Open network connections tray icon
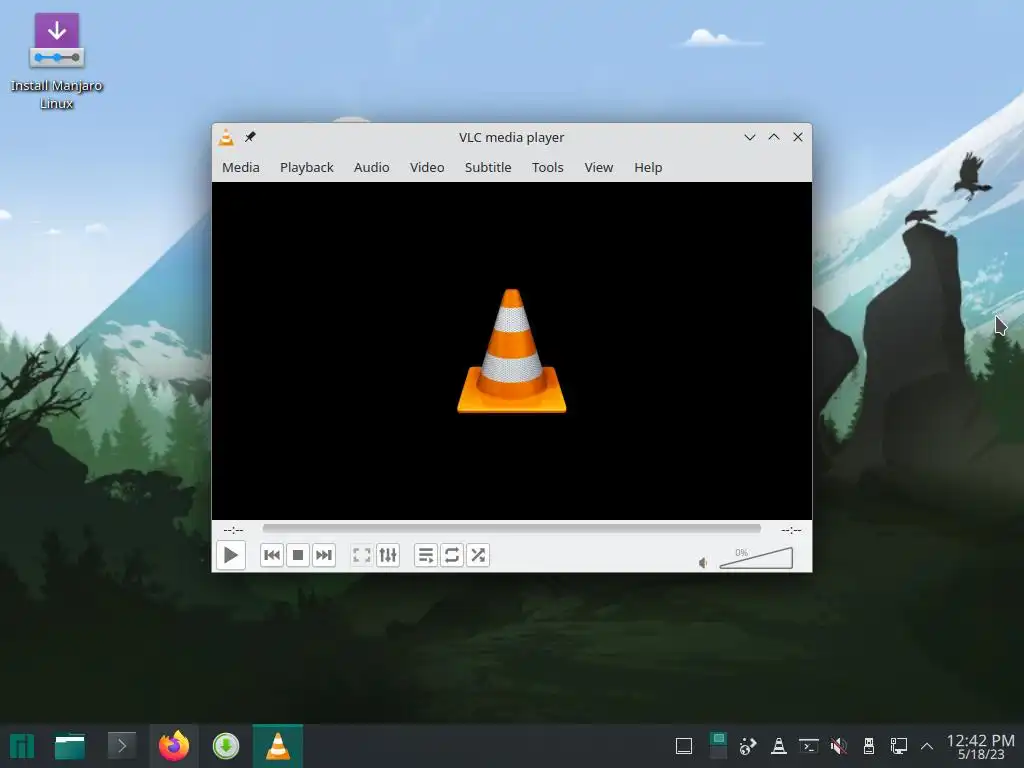The height and width of the screenshot is (768, 1024). 899,746
